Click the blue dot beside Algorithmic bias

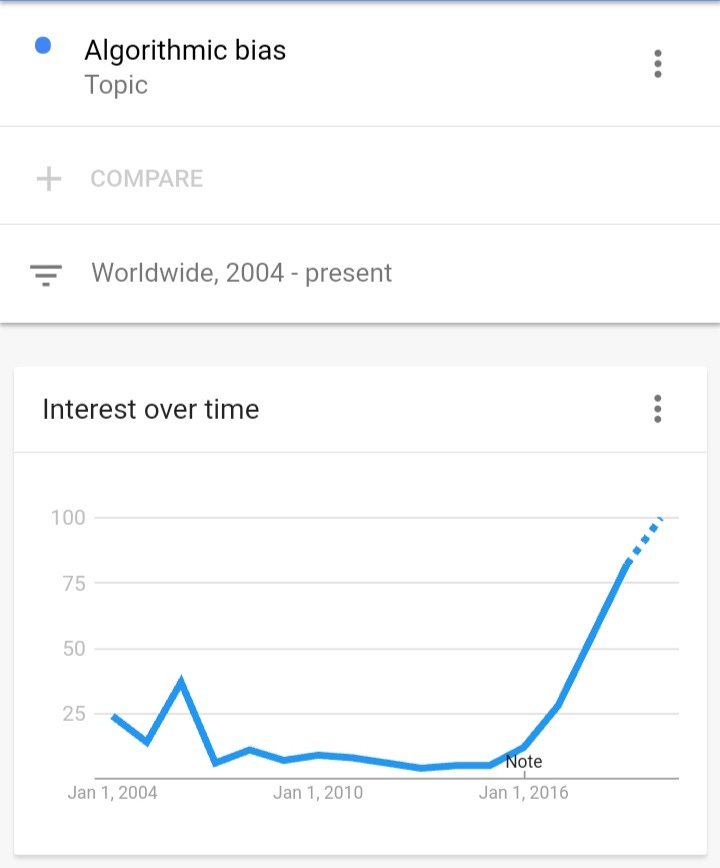pos(43,46)
